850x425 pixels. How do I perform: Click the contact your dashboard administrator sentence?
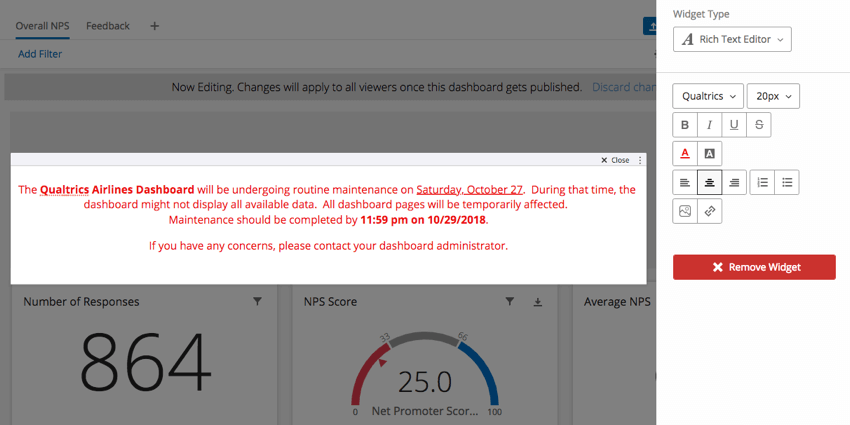329,246
